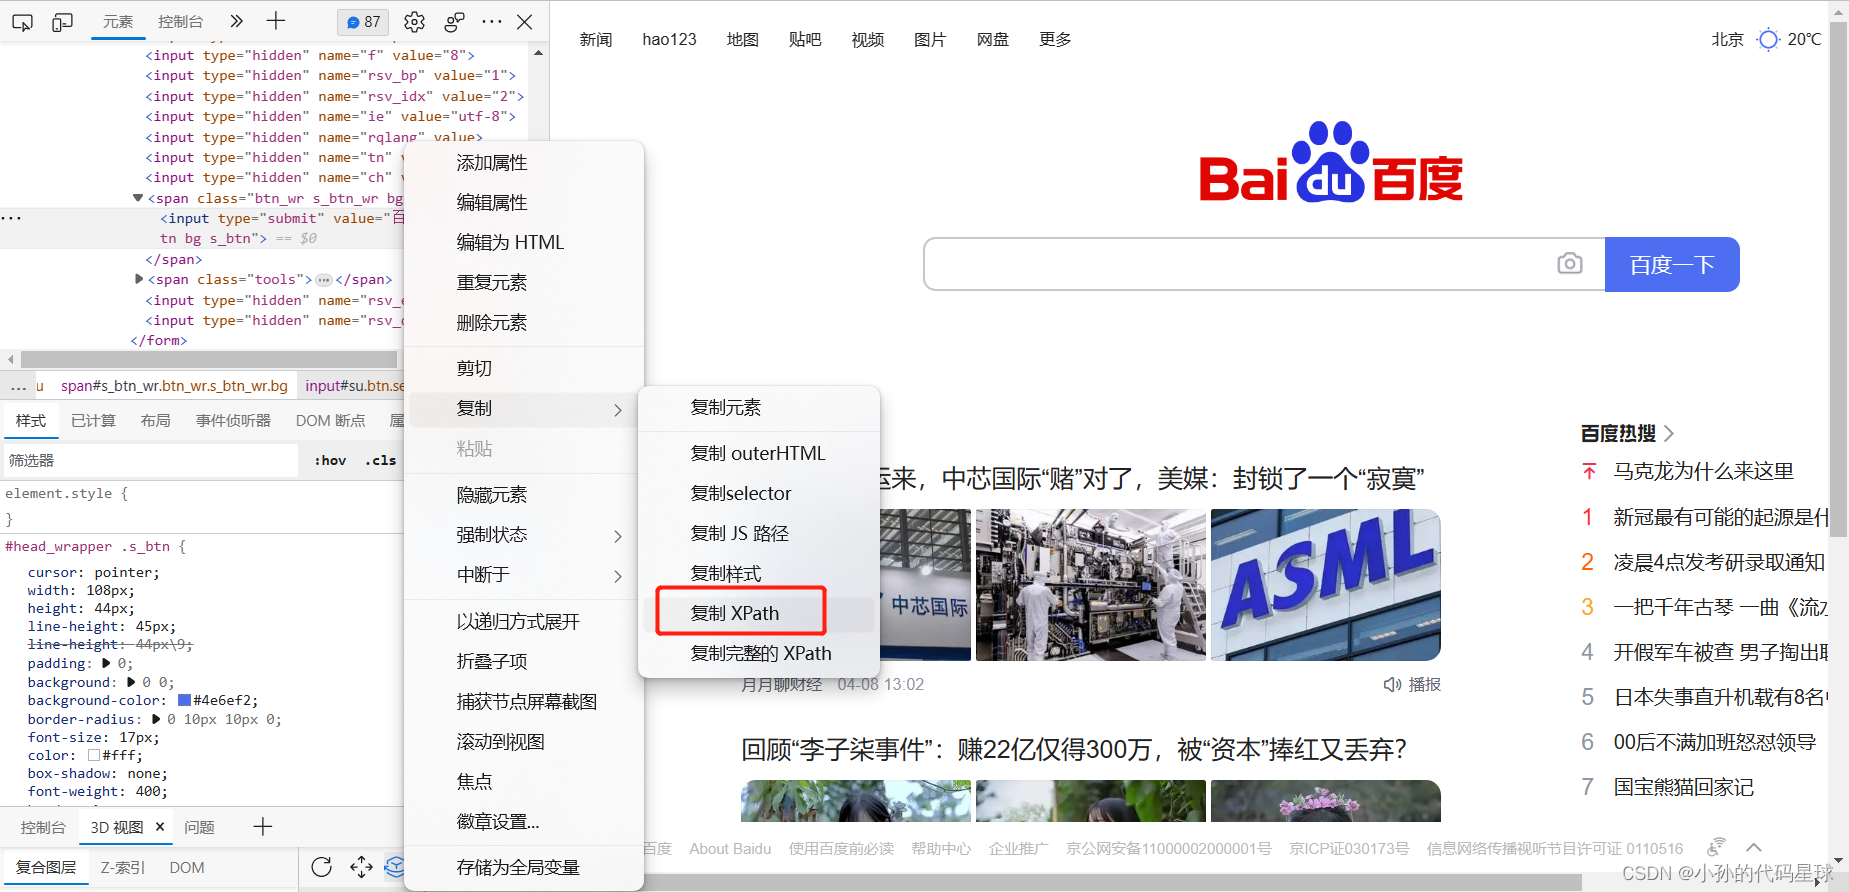Click the 筛选器 styles filter field
1849x892 pixels.
click(x=150, y=460)
